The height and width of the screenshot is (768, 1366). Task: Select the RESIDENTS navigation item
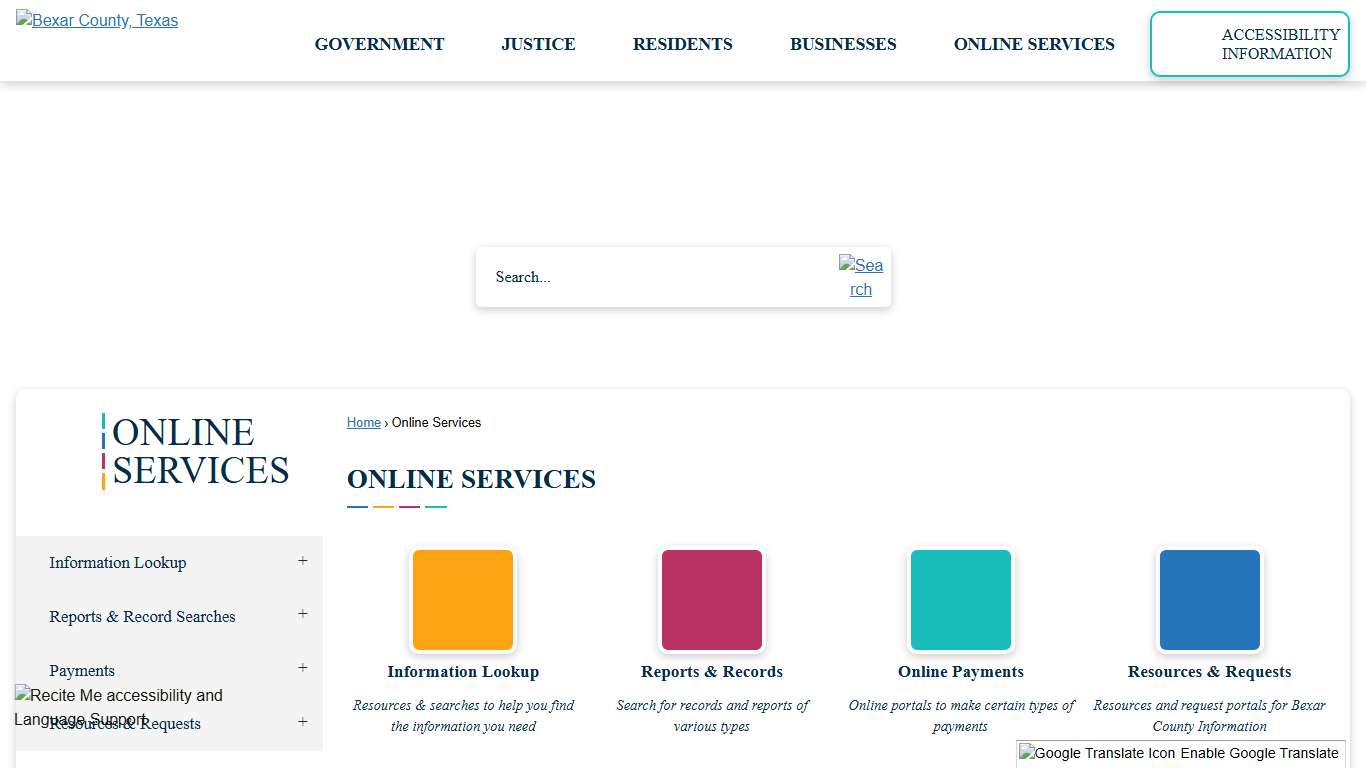click(x=682, y=44)
